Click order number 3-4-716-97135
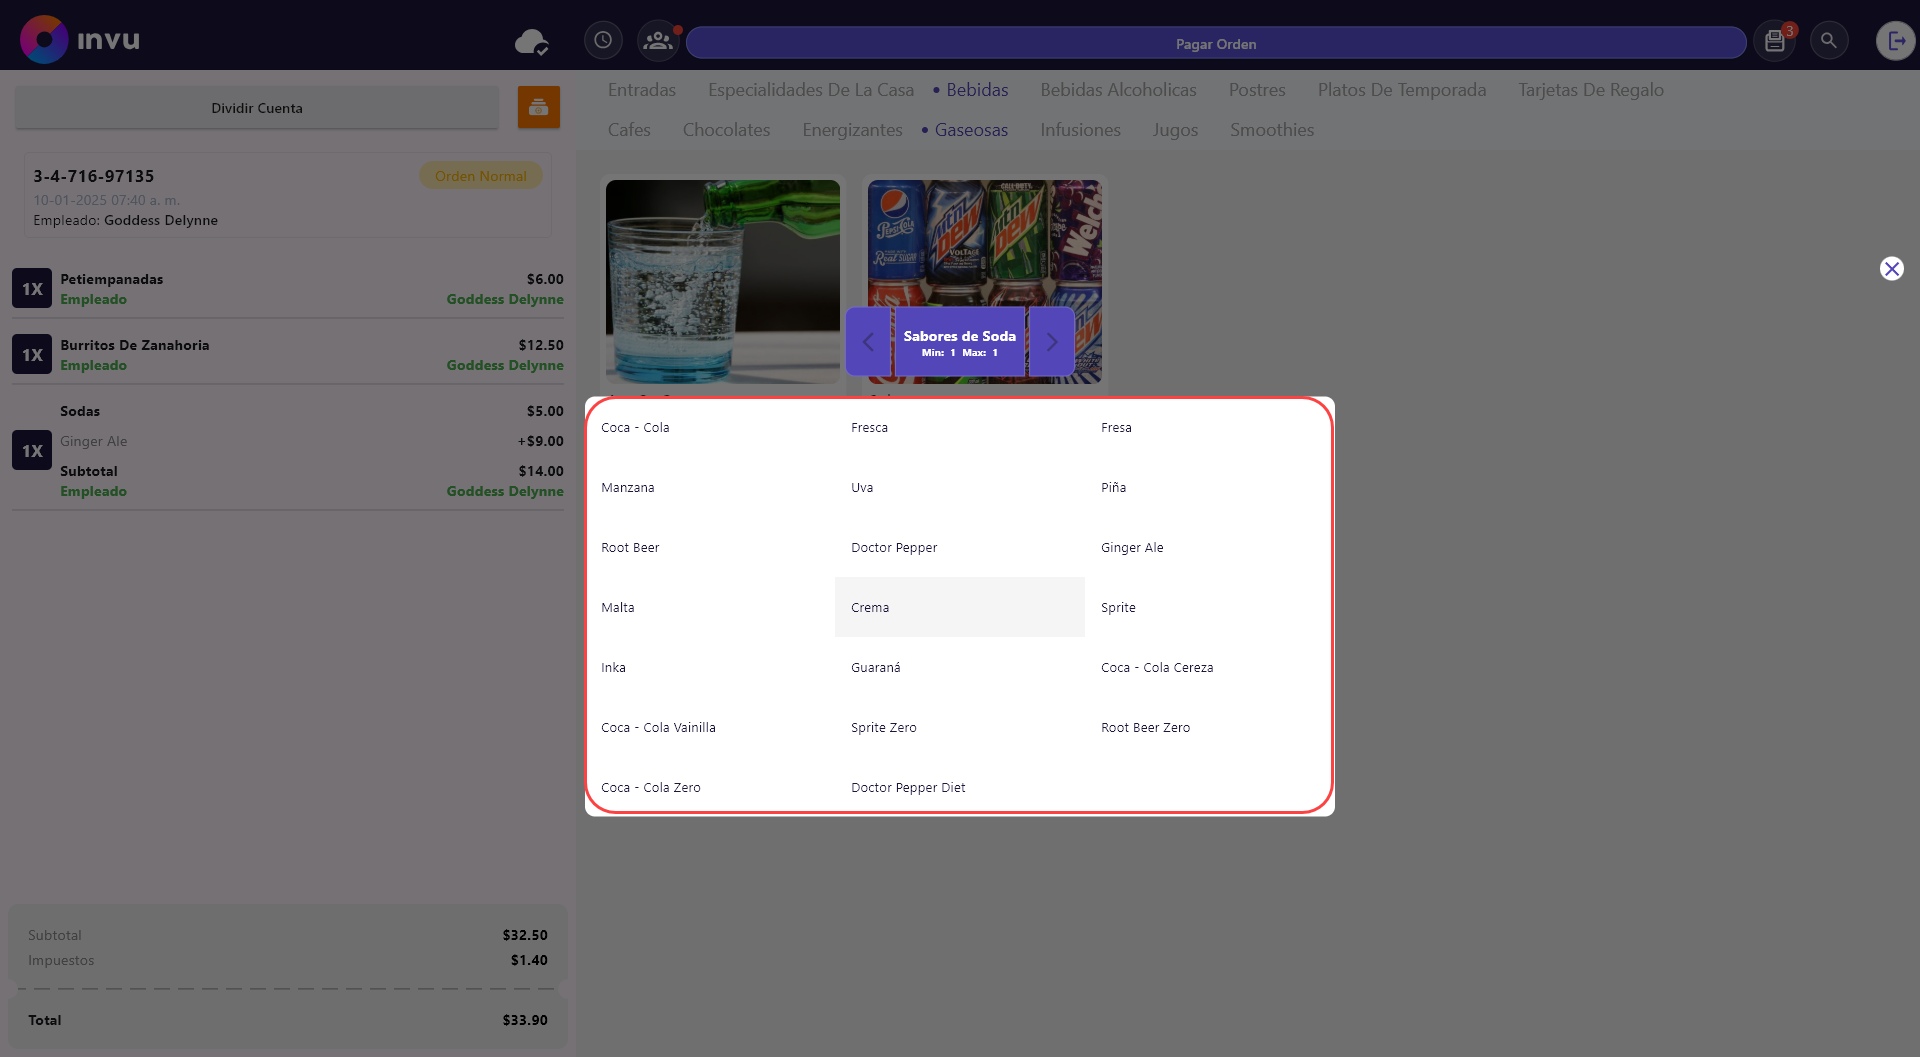The image size is (1920, 1057). [x=94, y=176]
